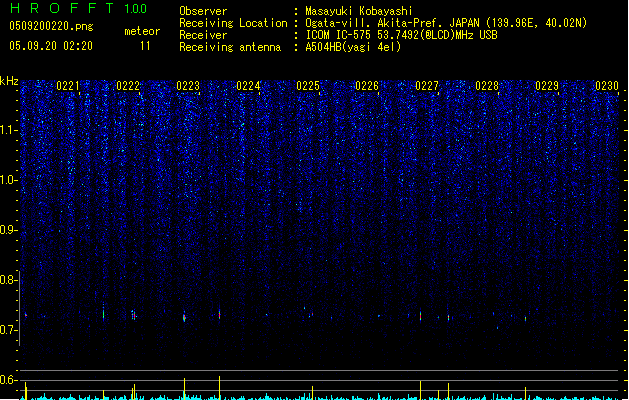The height and width of the screenshot is (400, 629).
Task: Click the date stamp 05.09.20 02:20
Action: [x=51, y=46]
